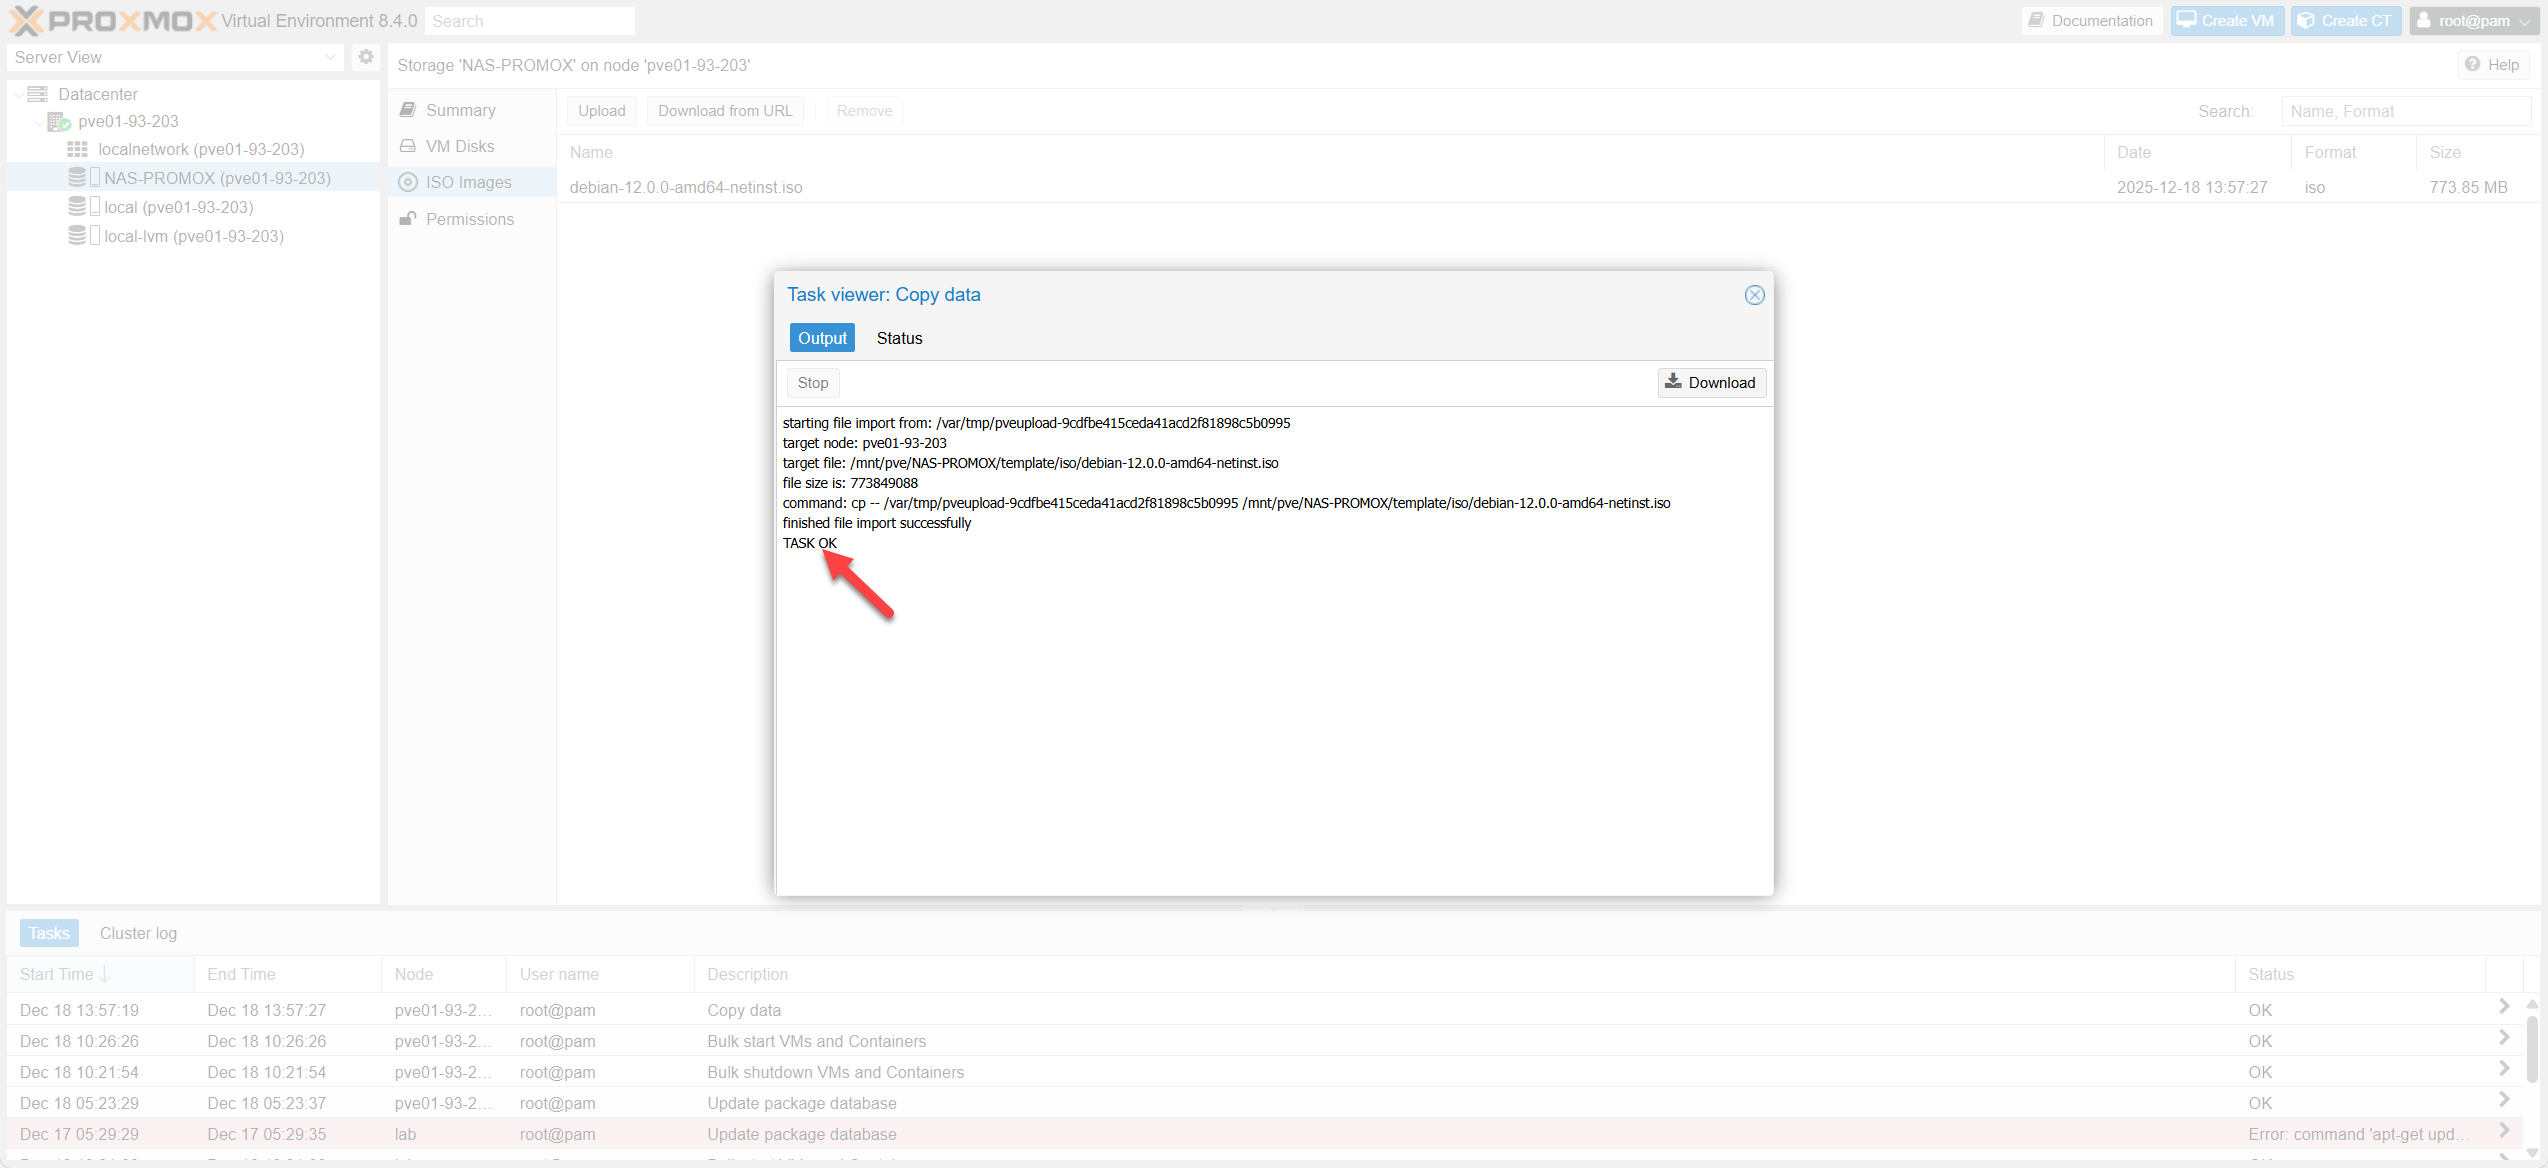Open the root@pam user menu
Screen dimensions: 2548x1168
[2473, 21]
